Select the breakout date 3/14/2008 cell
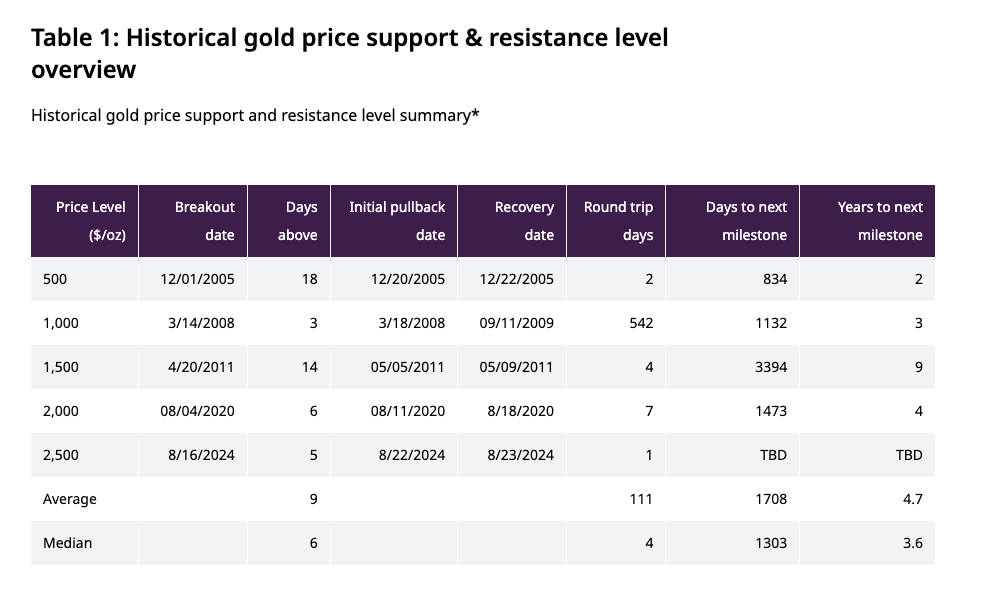 pyautogui.click(x=204, y=323)
